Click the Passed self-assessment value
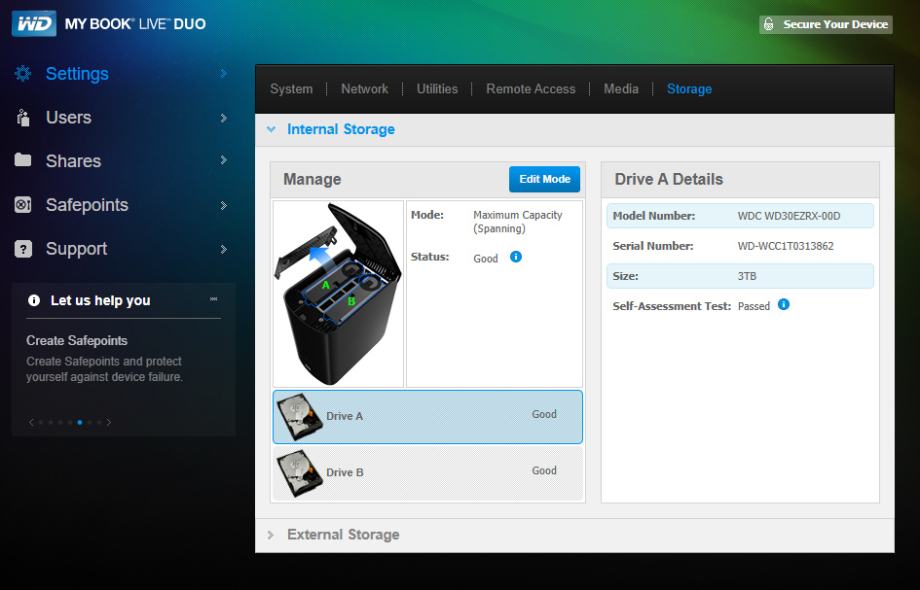This screenshot has height=590, width=920. [753, 306]
